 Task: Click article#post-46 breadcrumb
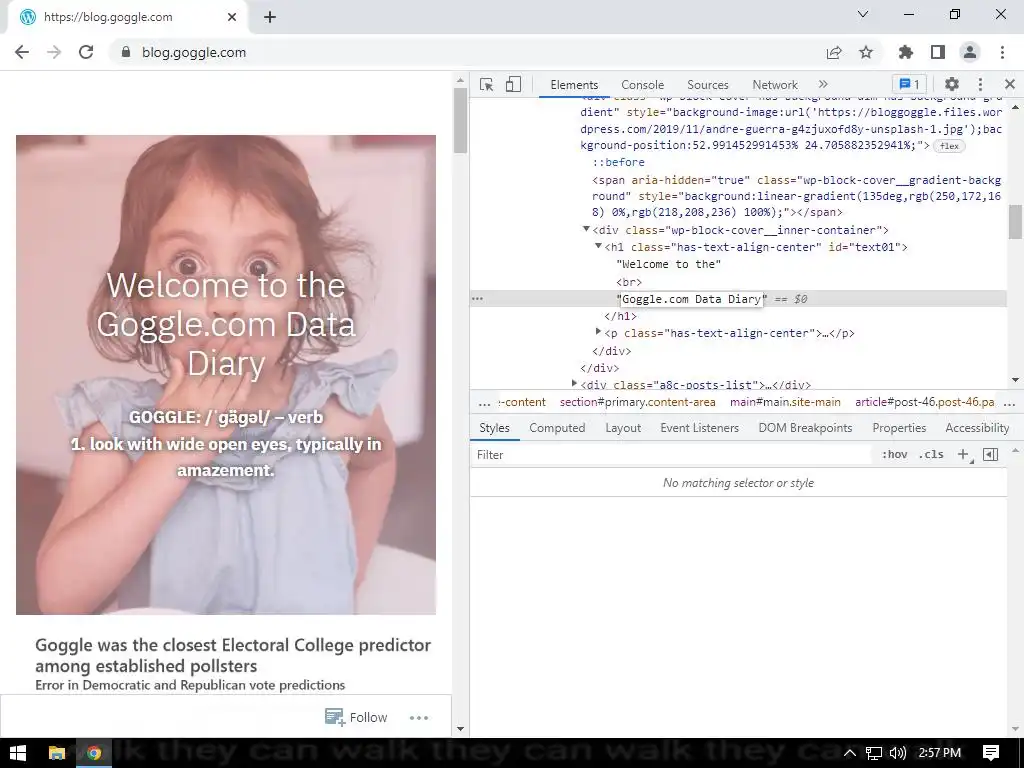[925, 402]
